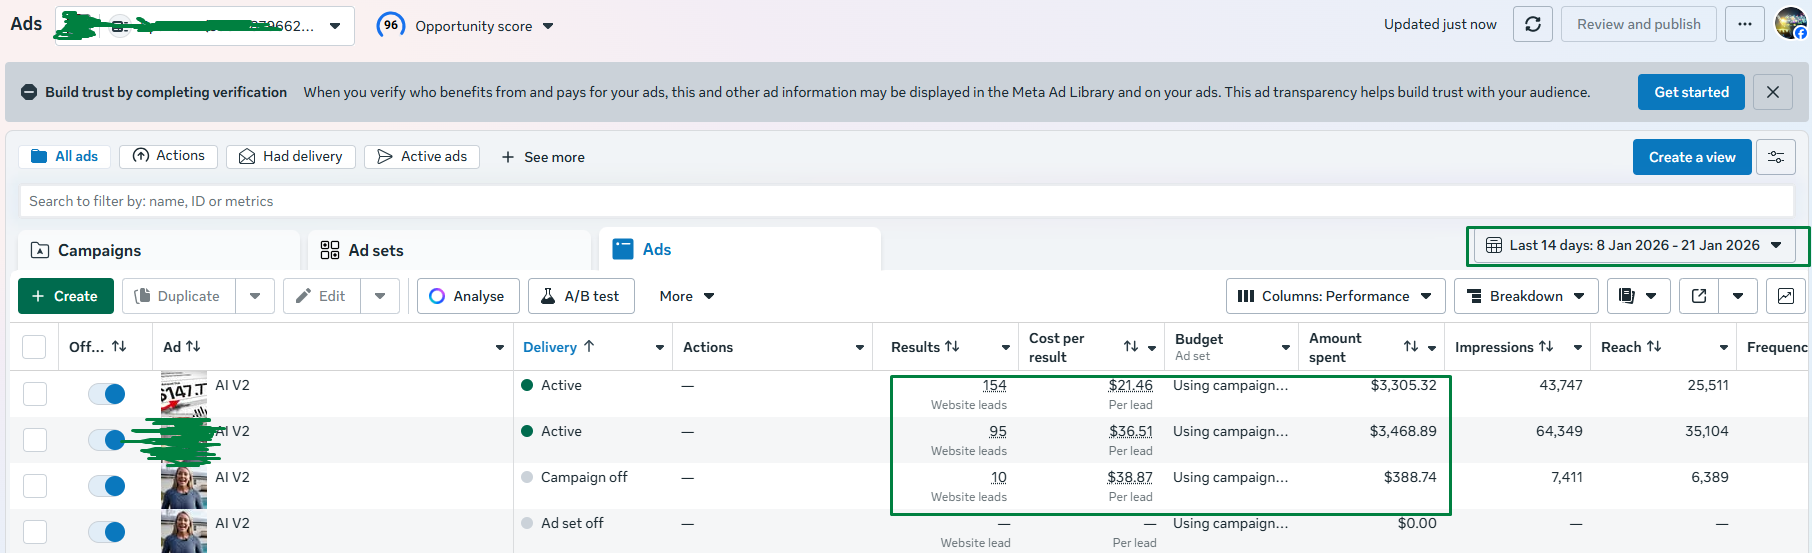This screenshot has height=553, width=1812.
Task: Sort by the Cost per result arrows
Action: pyautogui.click(x=1131, y=346)
